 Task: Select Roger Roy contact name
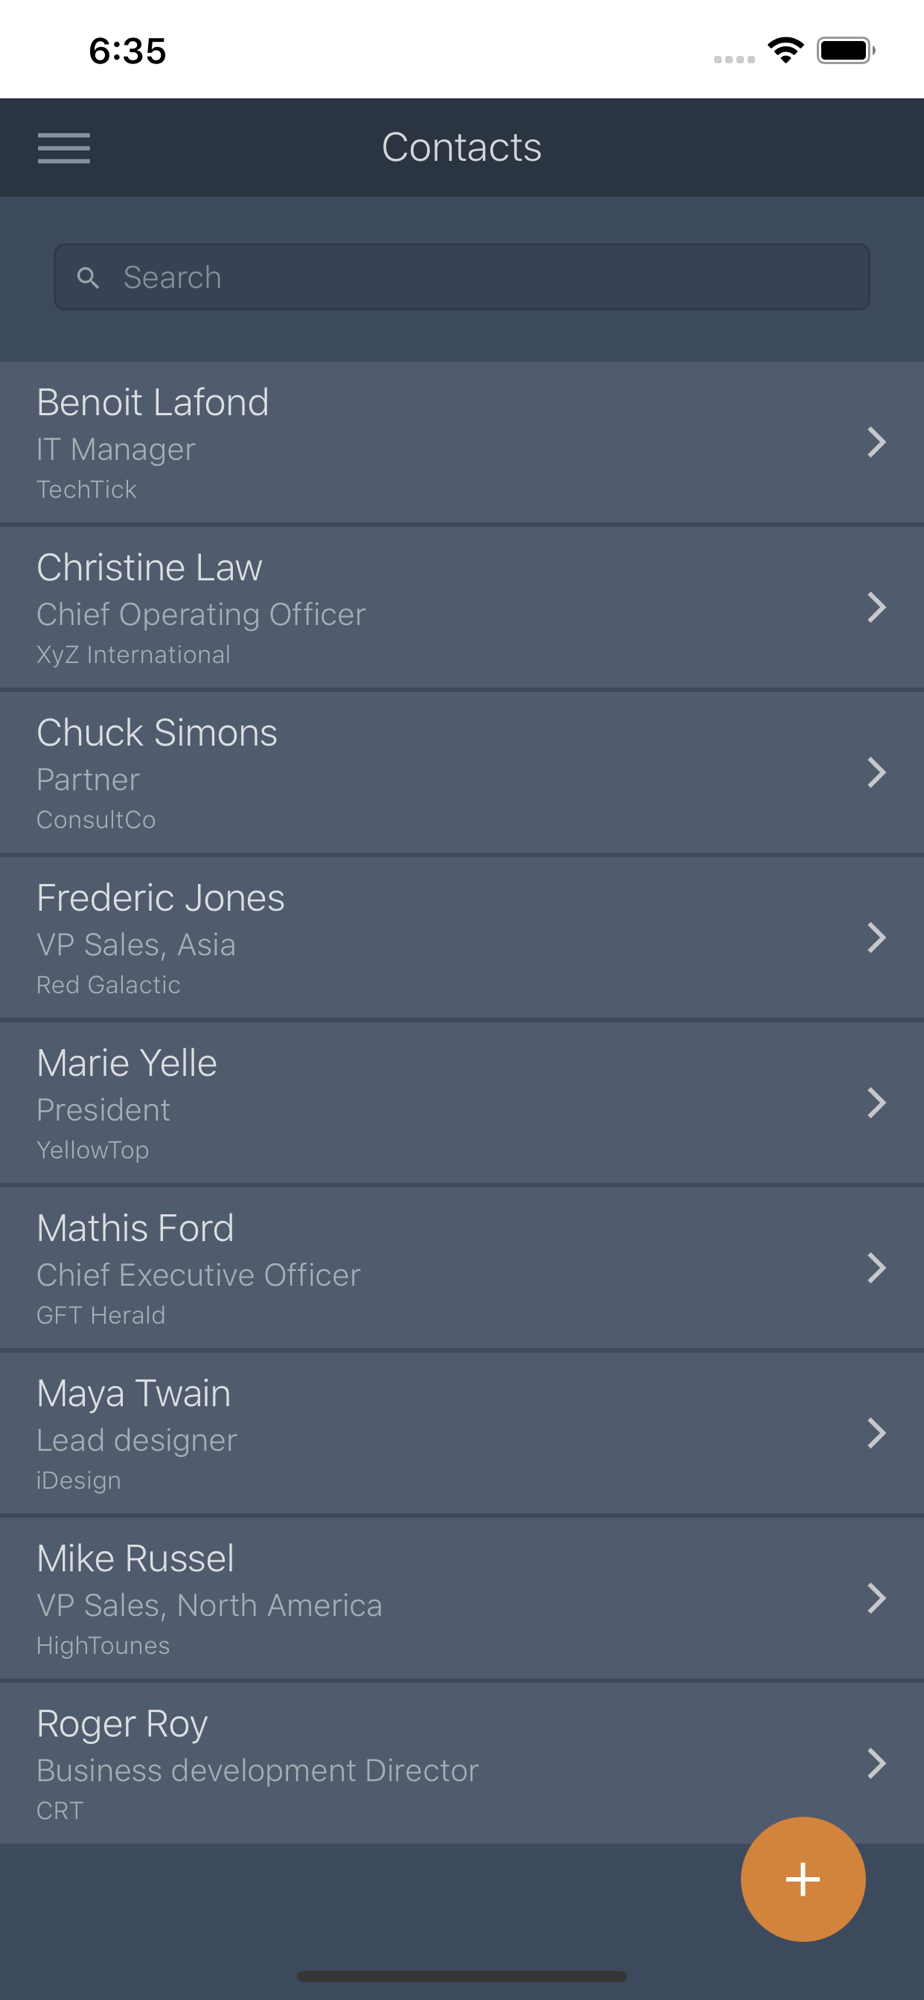122,1724
